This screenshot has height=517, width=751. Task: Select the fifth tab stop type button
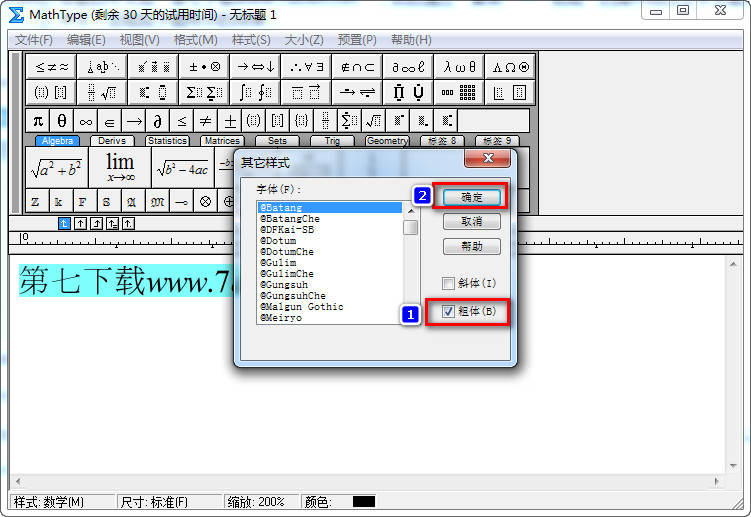coord(128,223)
